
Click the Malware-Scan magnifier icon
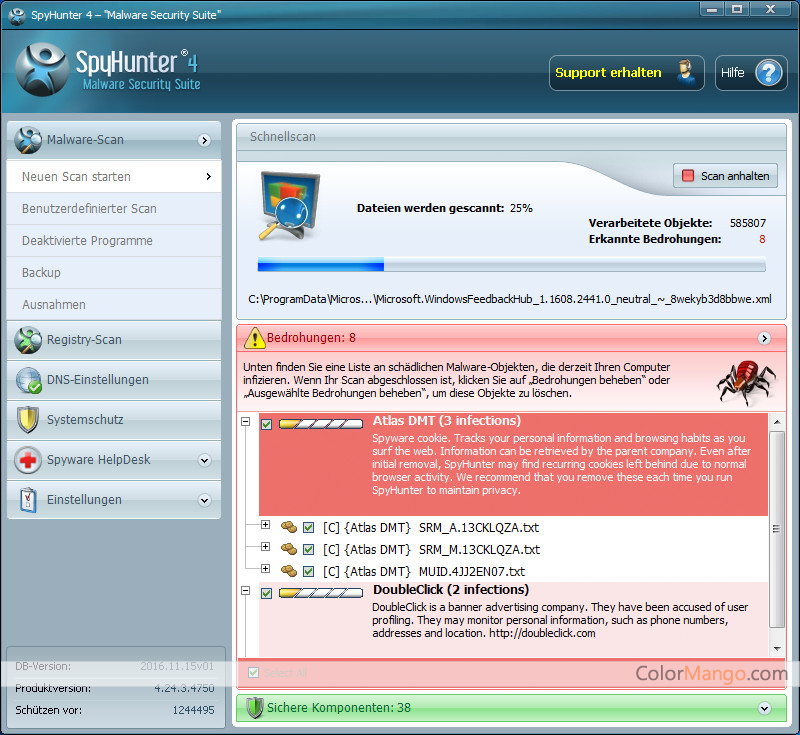click(x=28, y=140)
